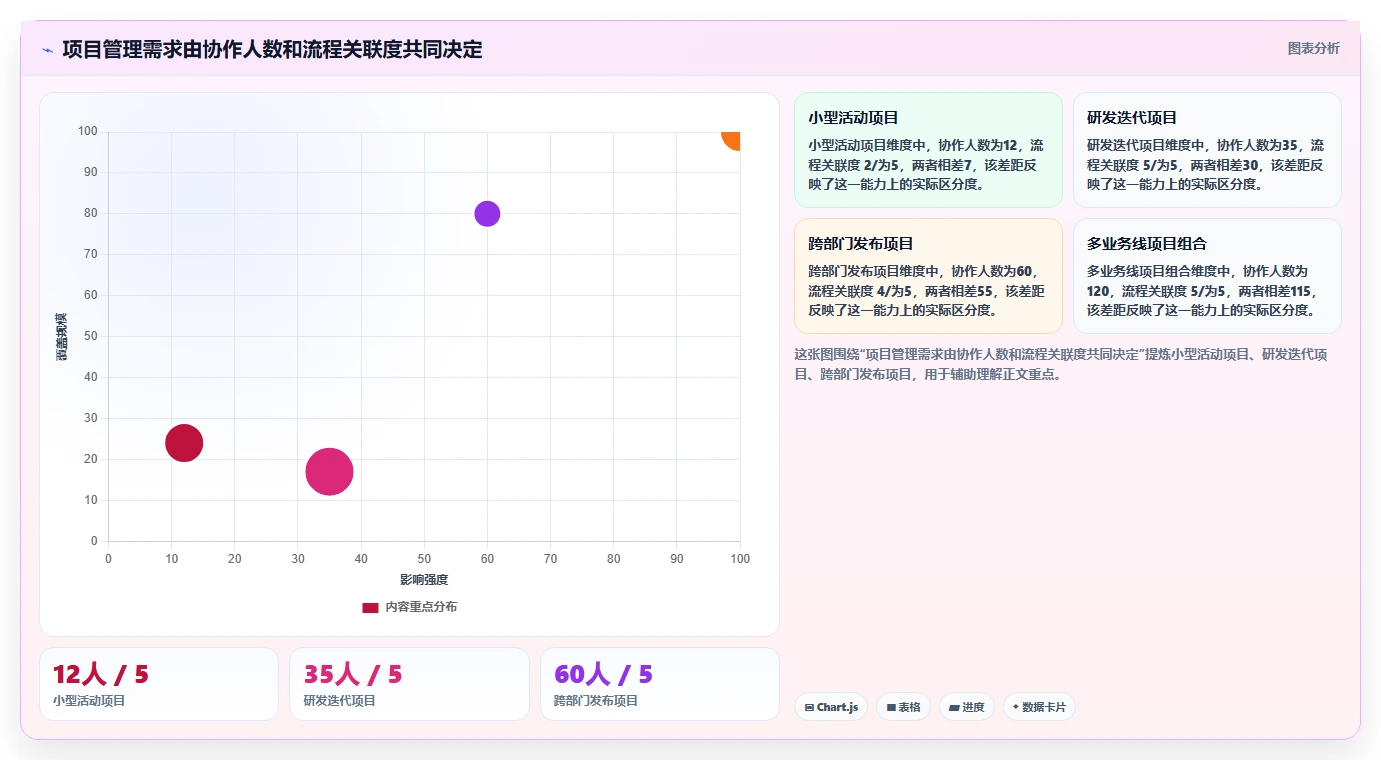This screenshot has width=1381, height=760.
Task: Click the vertical y-axis title
Action: point(62,336)
